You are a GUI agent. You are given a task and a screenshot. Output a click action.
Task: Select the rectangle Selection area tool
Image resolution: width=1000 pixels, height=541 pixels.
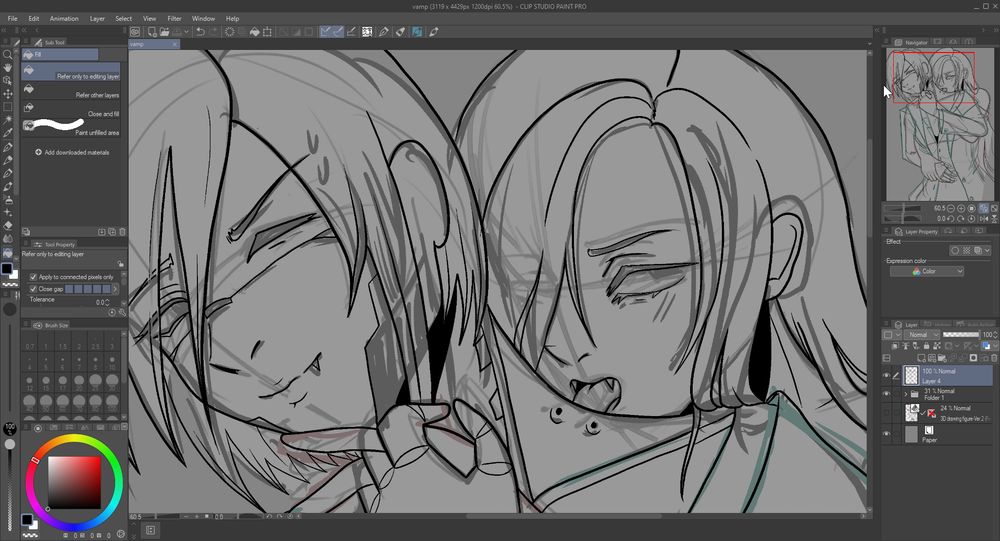[x=8, y=107]
